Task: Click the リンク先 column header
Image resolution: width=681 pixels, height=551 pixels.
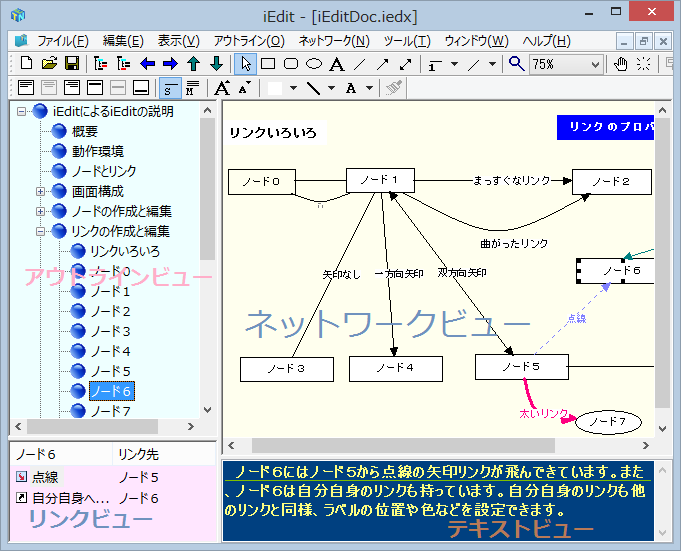Action: 164,454
